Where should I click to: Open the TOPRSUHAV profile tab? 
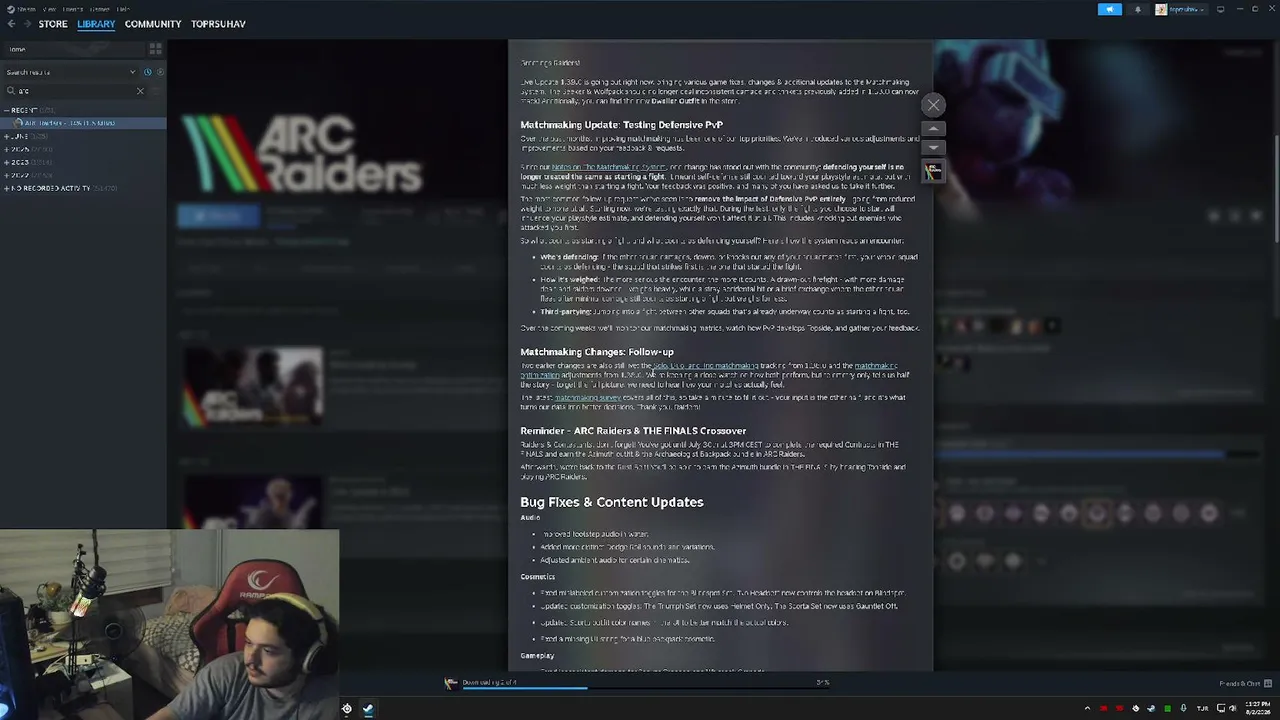coord(218,24)
